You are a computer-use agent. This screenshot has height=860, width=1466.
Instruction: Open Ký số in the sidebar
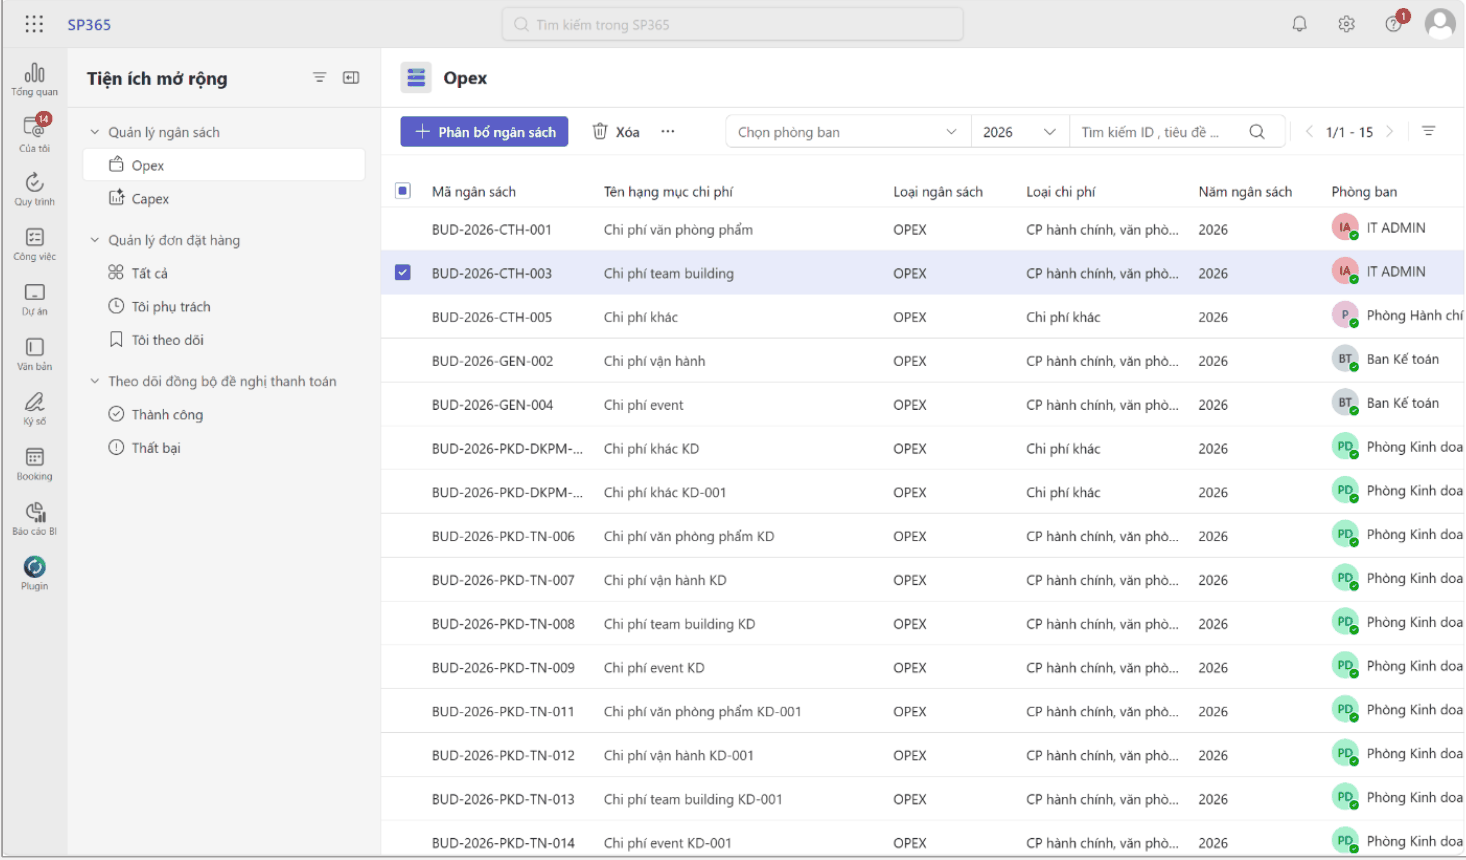(x=35, y=409)
